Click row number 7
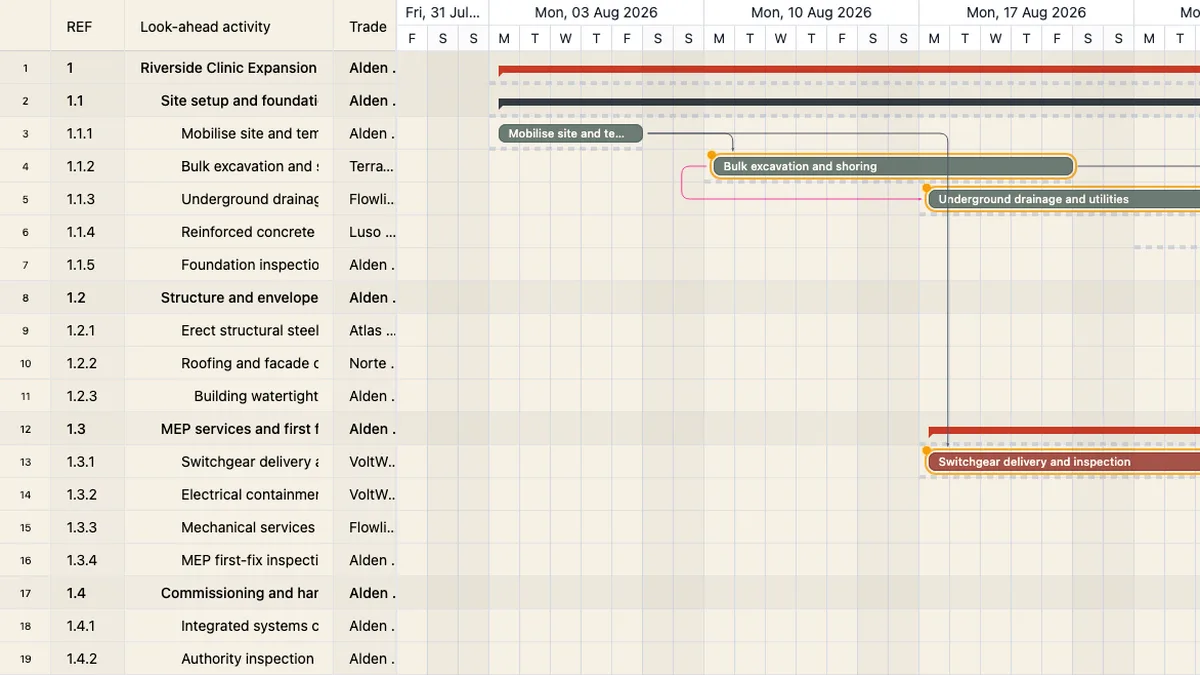The height and width of the screenshot is (675, 1200). pos(25,265)
